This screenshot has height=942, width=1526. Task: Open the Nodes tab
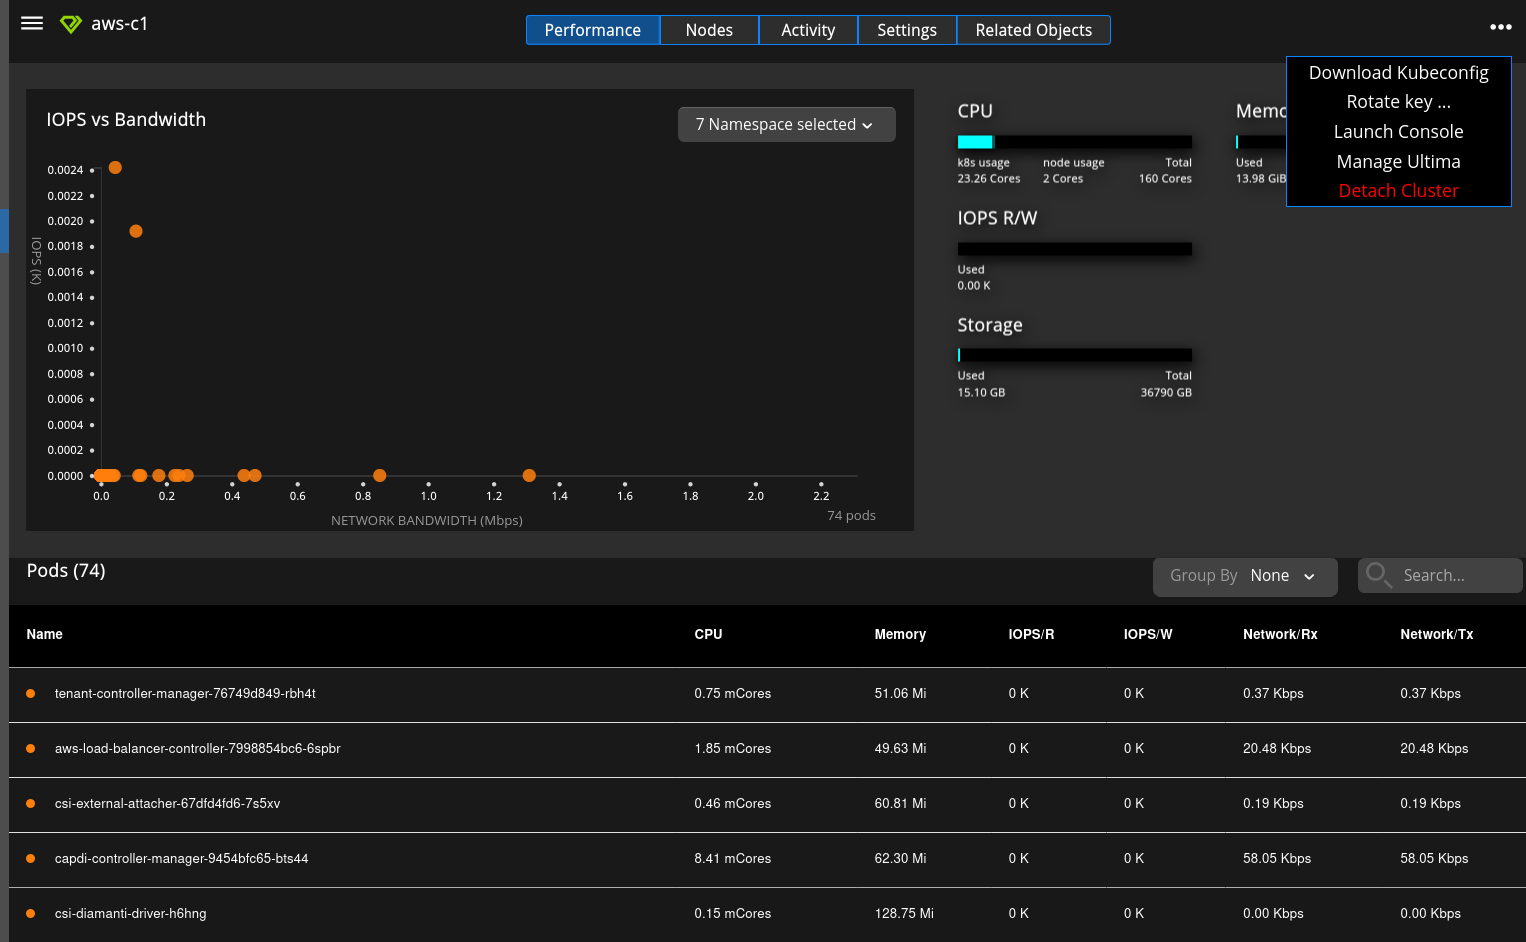point(709,30)
